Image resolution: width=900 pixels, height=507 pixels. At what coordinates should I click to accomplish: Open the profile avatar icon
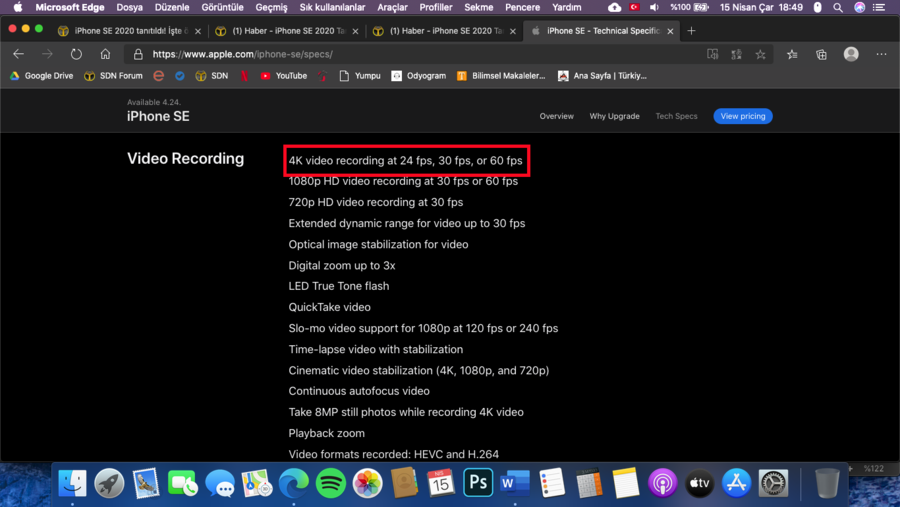pos(851,54)
